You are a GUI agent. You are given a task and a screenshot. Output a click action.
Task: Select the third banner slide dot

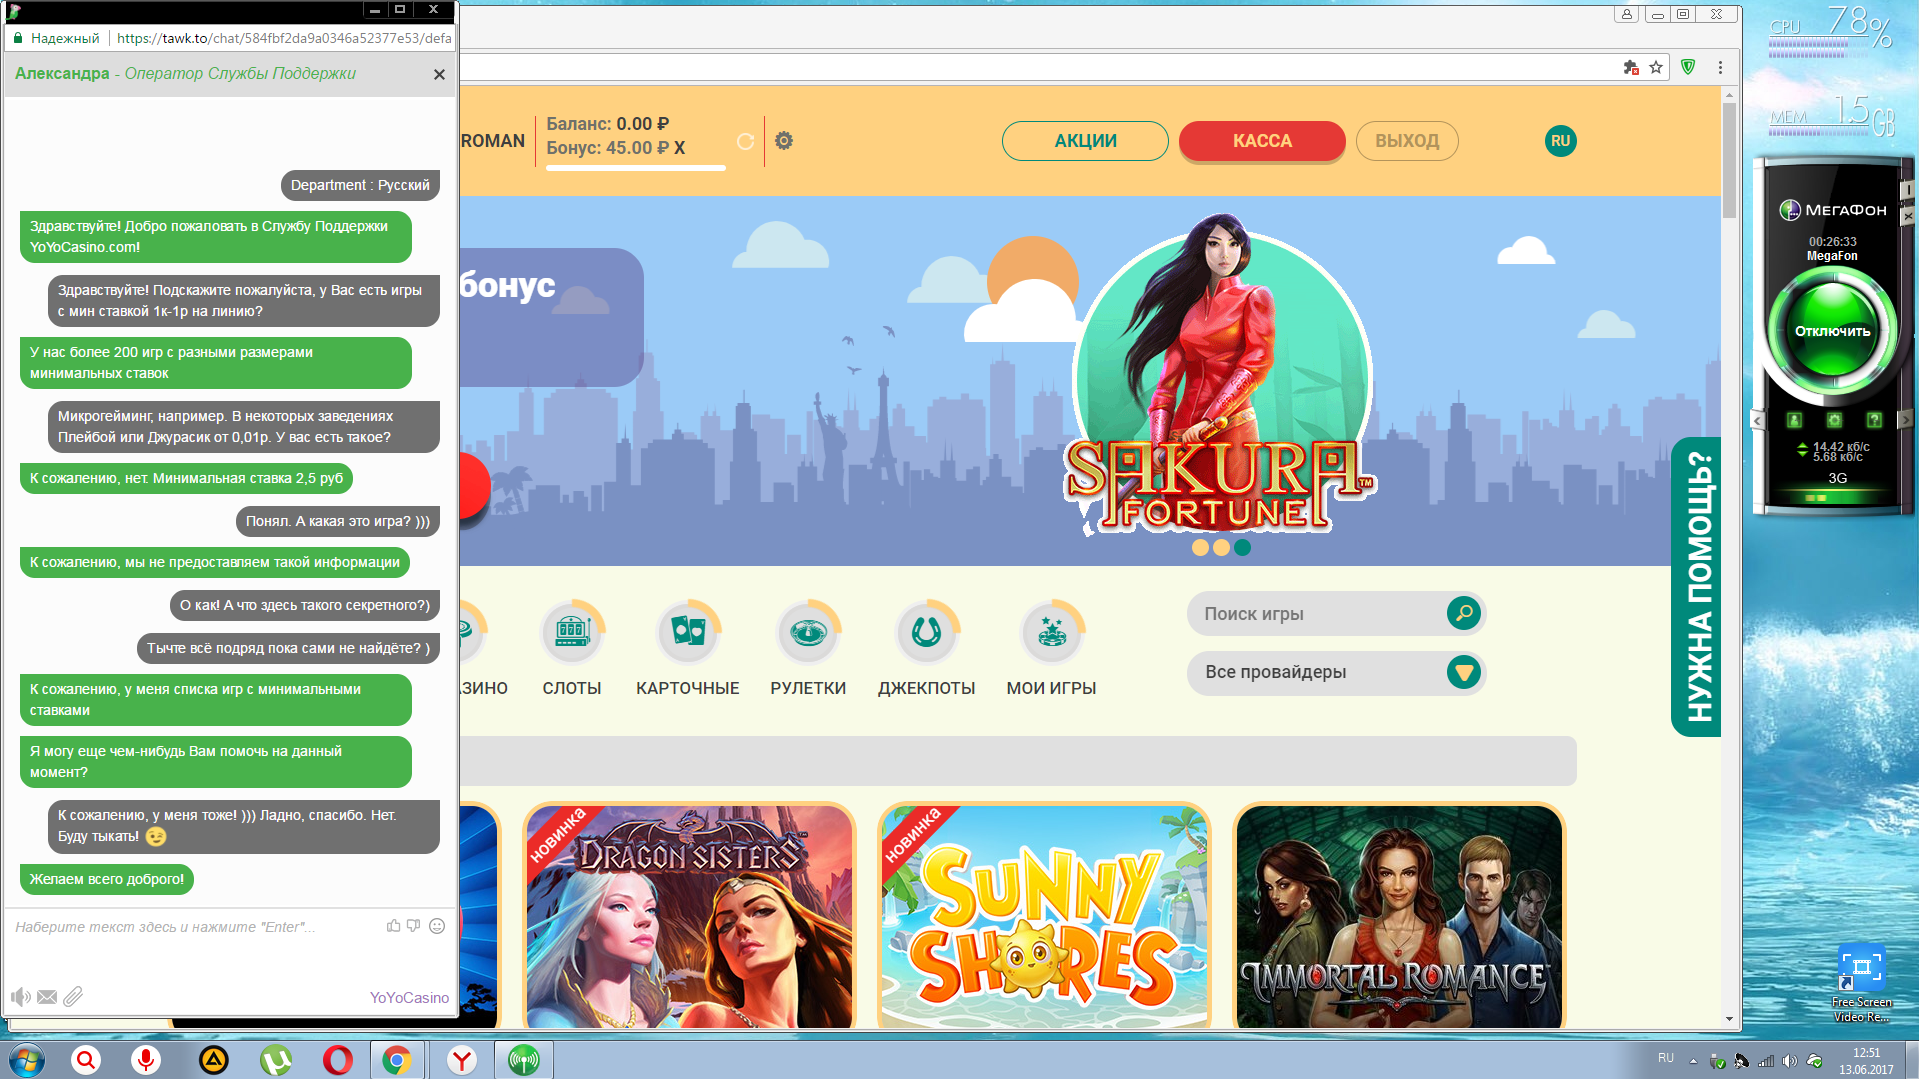tap(1242, 548)
